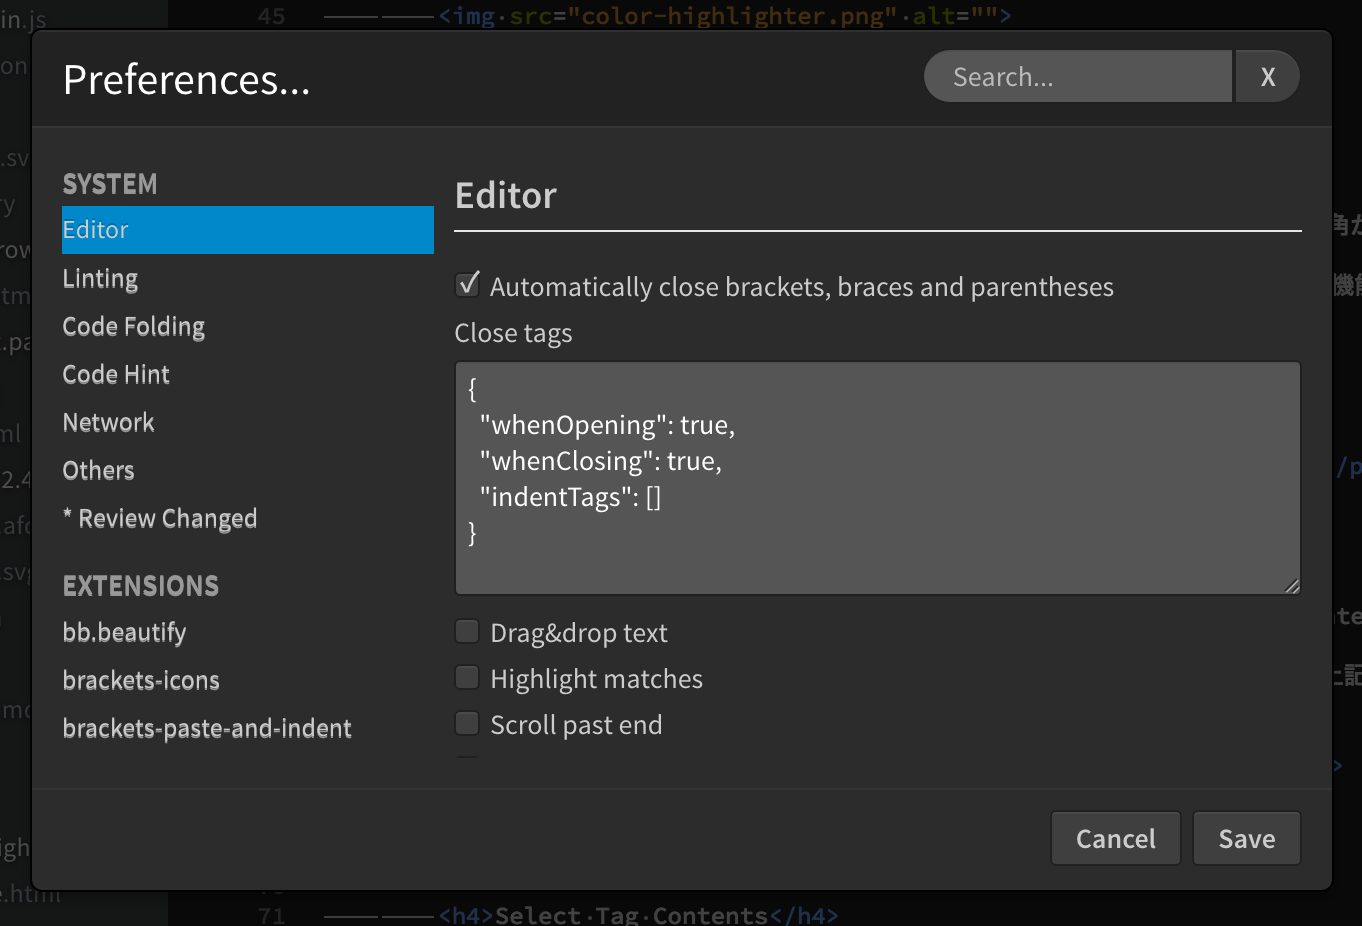Save the preferences
The width and height of the screenshot is (1362, 926).
1246,838
